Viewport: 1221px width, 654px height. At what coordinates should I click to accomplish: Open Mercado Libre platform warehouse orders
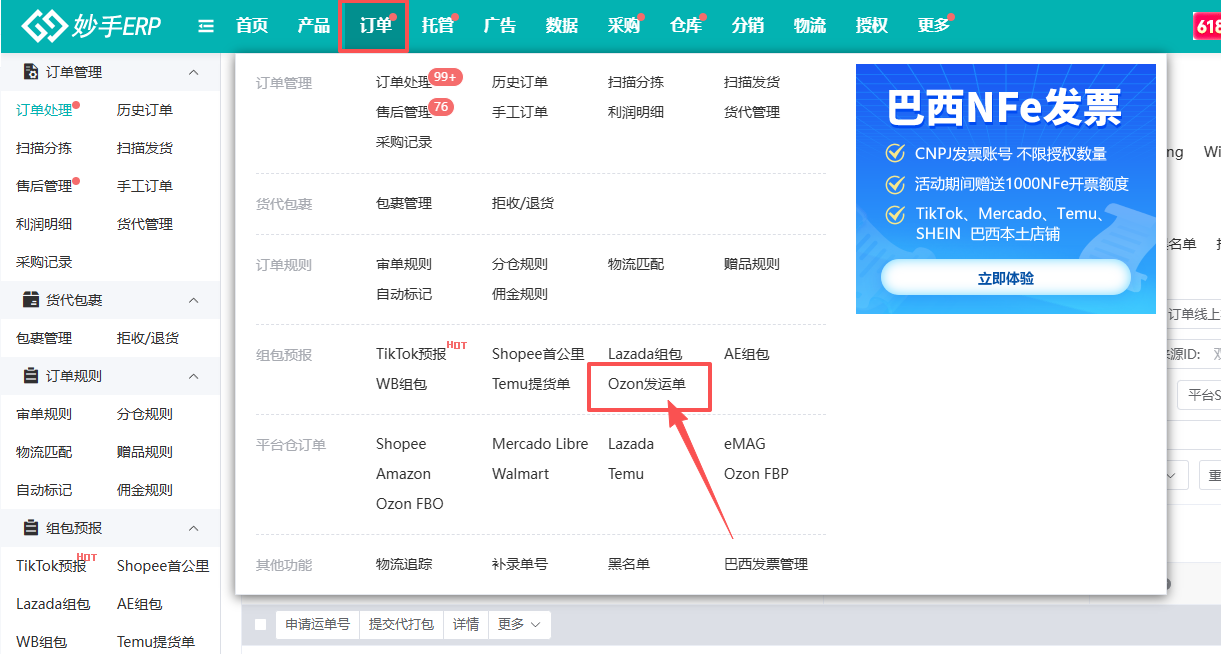point(540,444)
